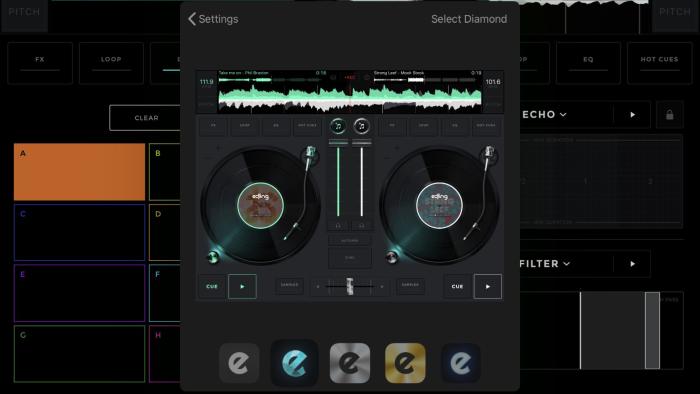Viewport: 700px width, 394px height.
Task: Select the dark grey skin icon
Action: (239, 363)
